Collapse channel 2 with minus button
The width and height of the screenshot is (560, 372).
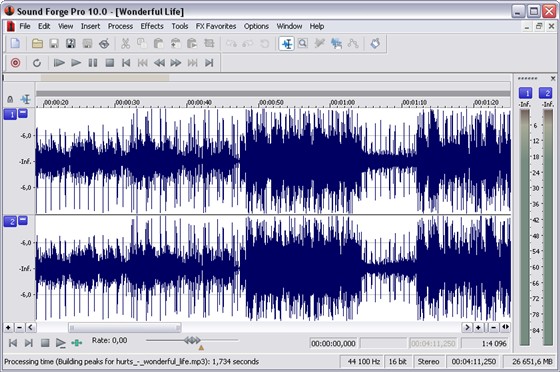coord(23,220)
